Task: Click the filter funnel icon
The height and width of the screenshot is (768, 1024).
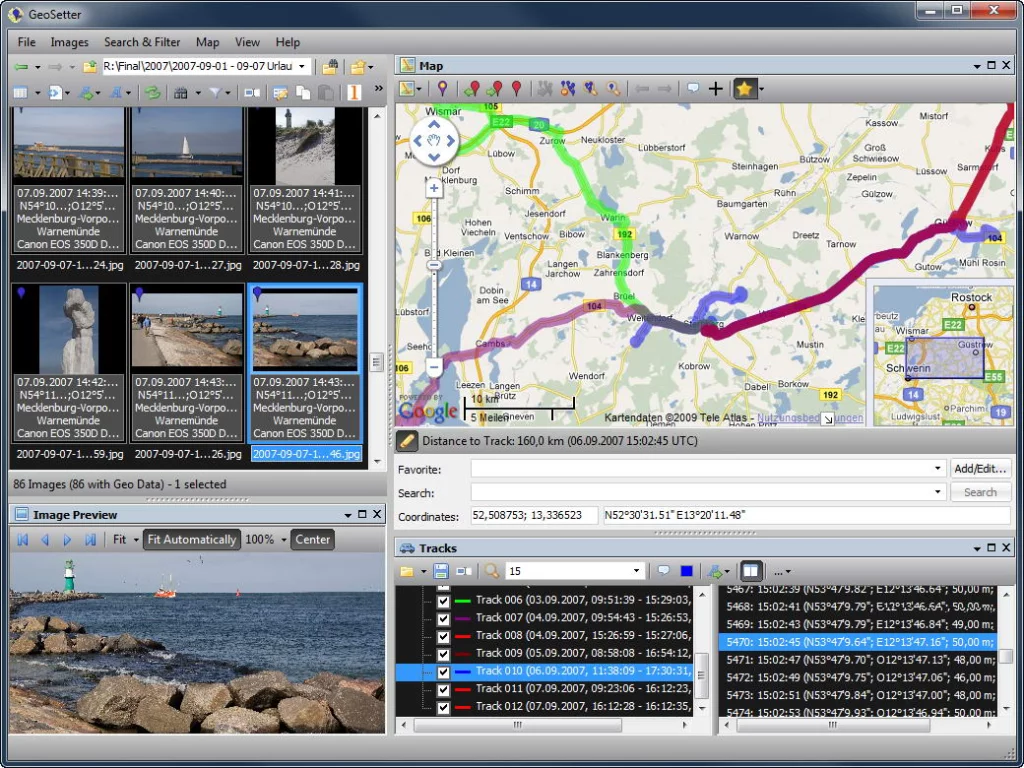Action: coord(217,93)
